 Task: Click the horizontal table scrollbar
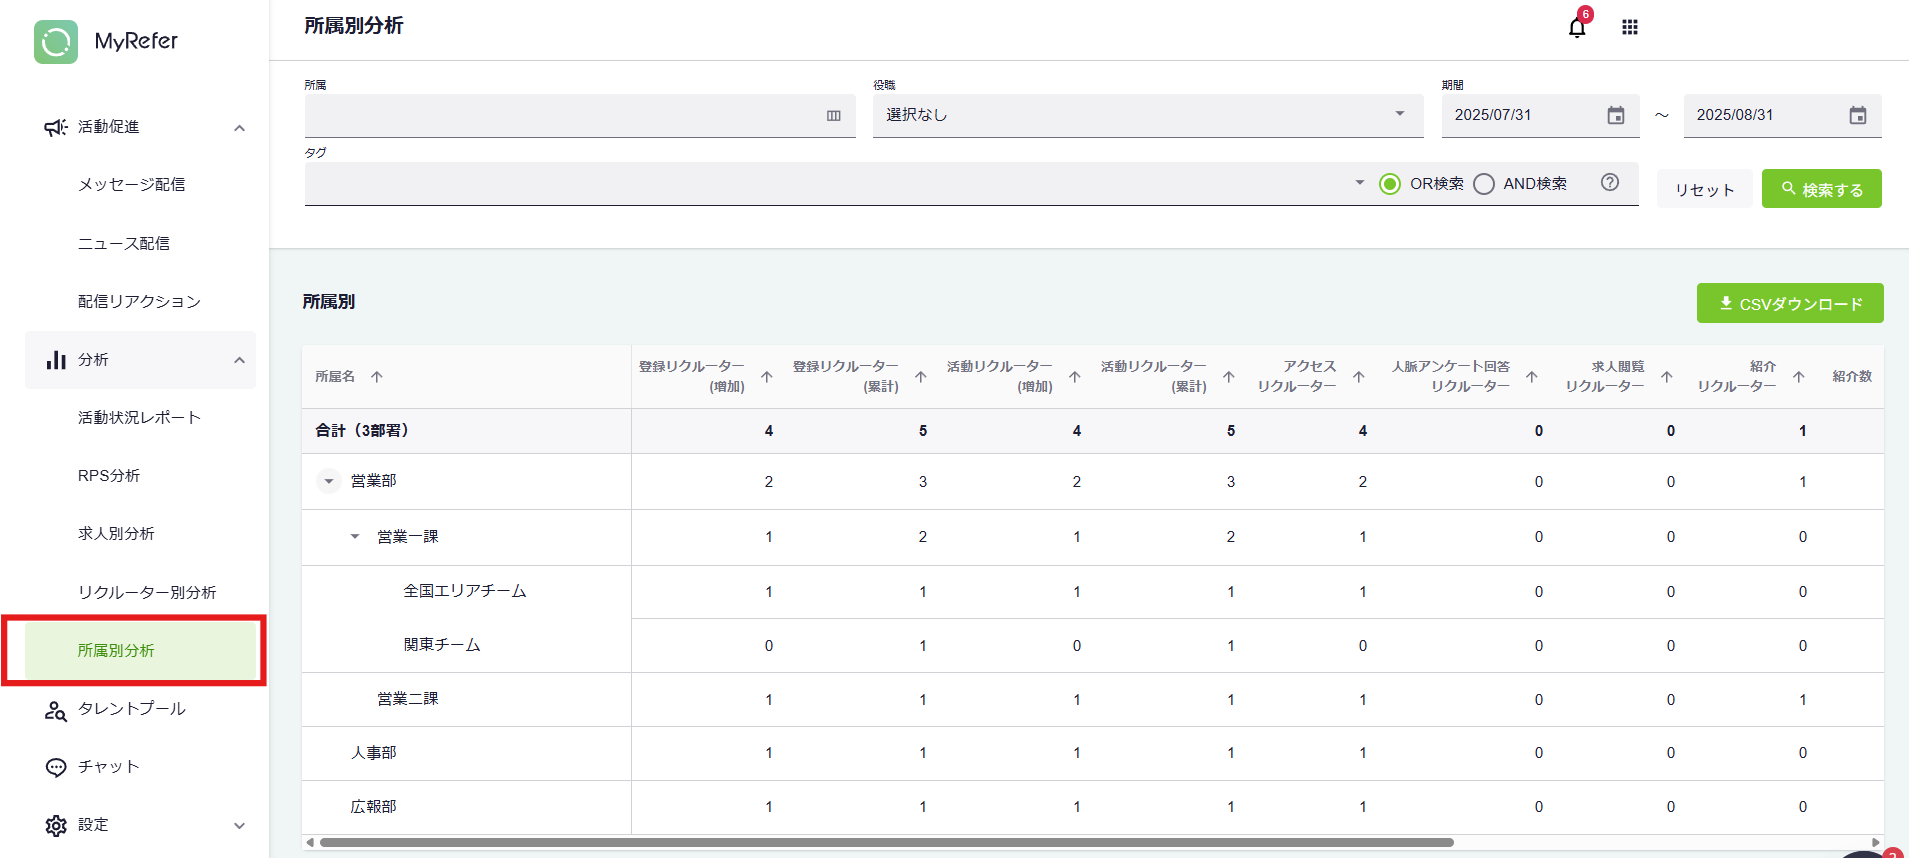pos(886,842)
